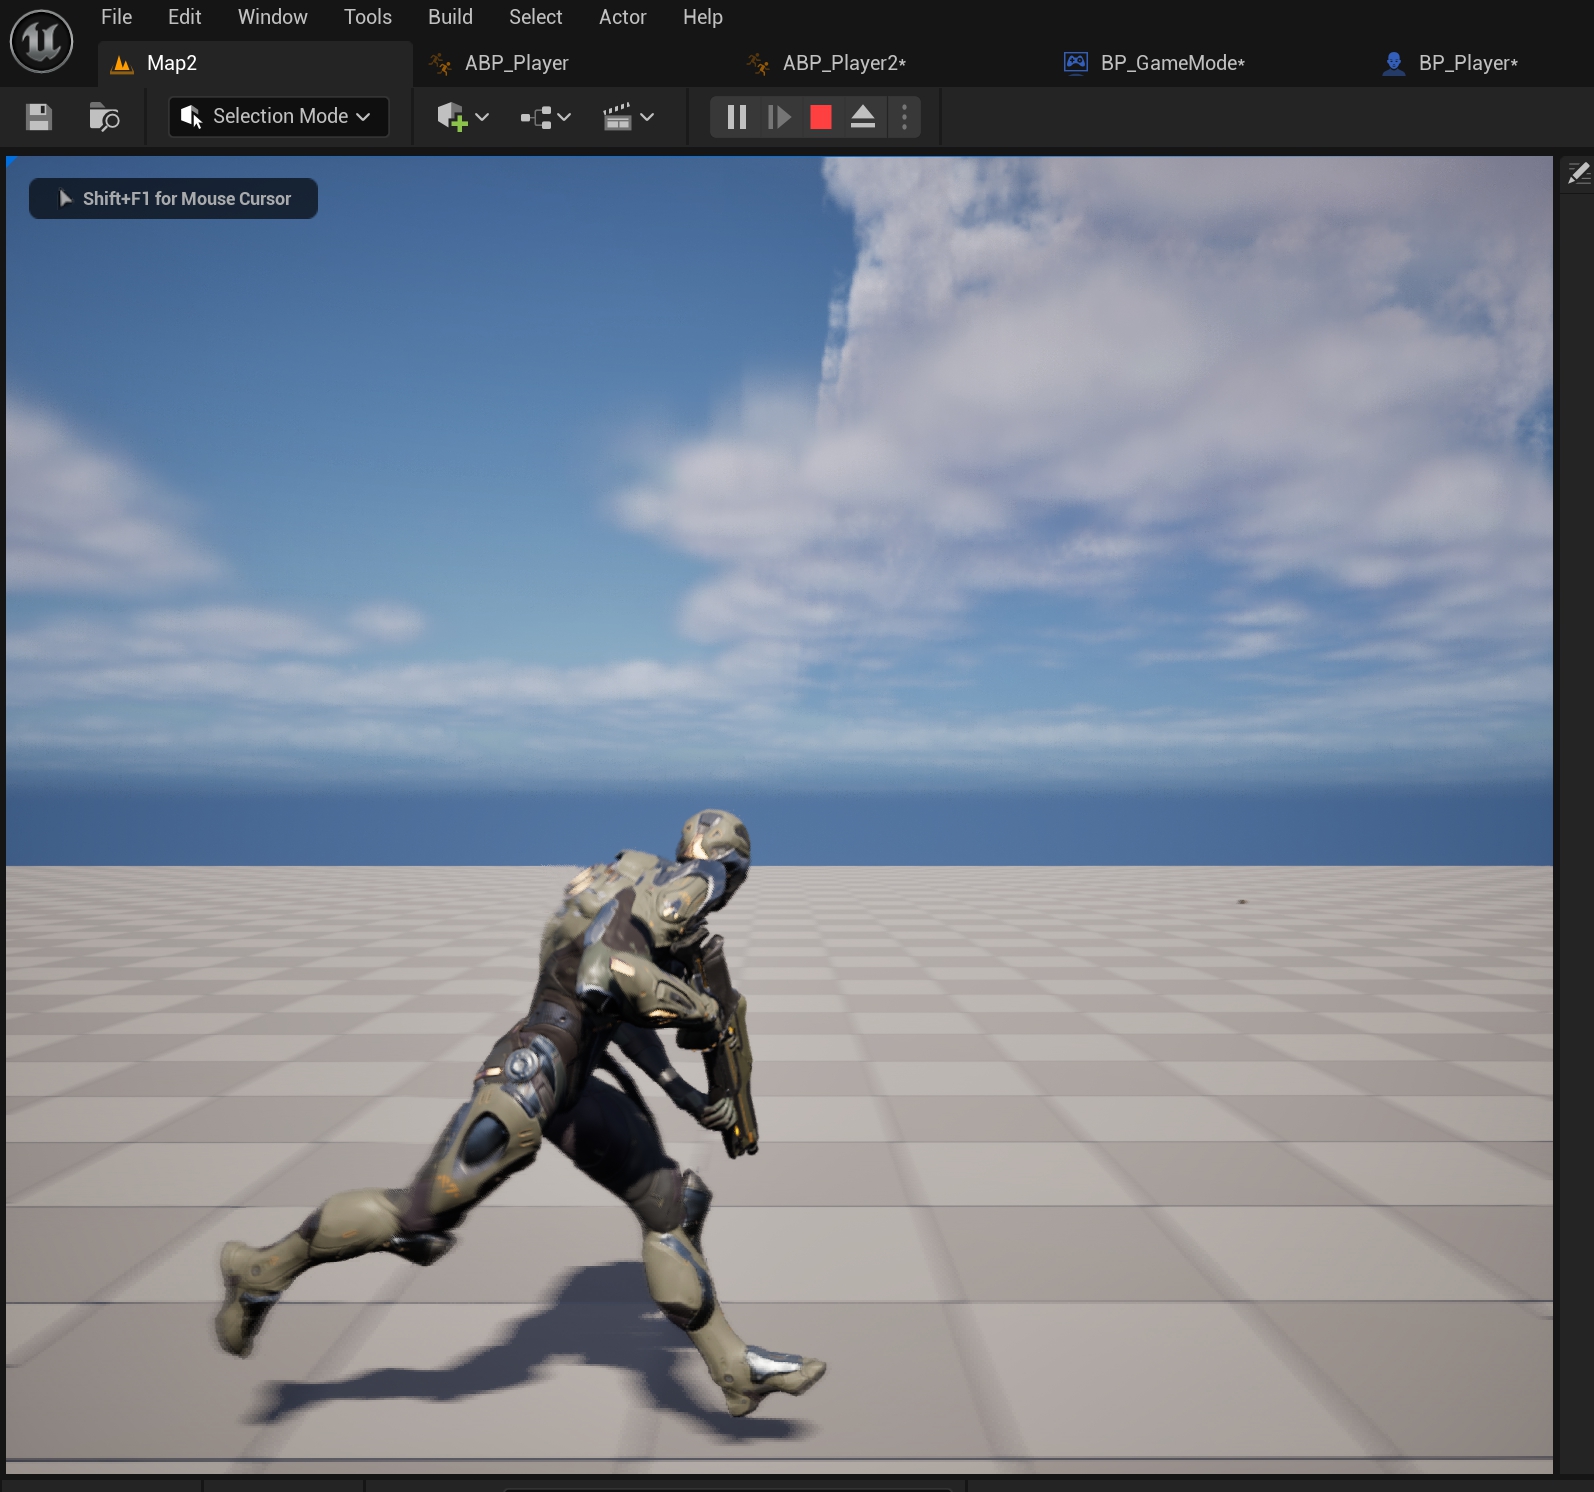This screenshot has width=1594, height=1492.
Task: Expand the cinematics dropdown arrow
Action: click(647, 117)
